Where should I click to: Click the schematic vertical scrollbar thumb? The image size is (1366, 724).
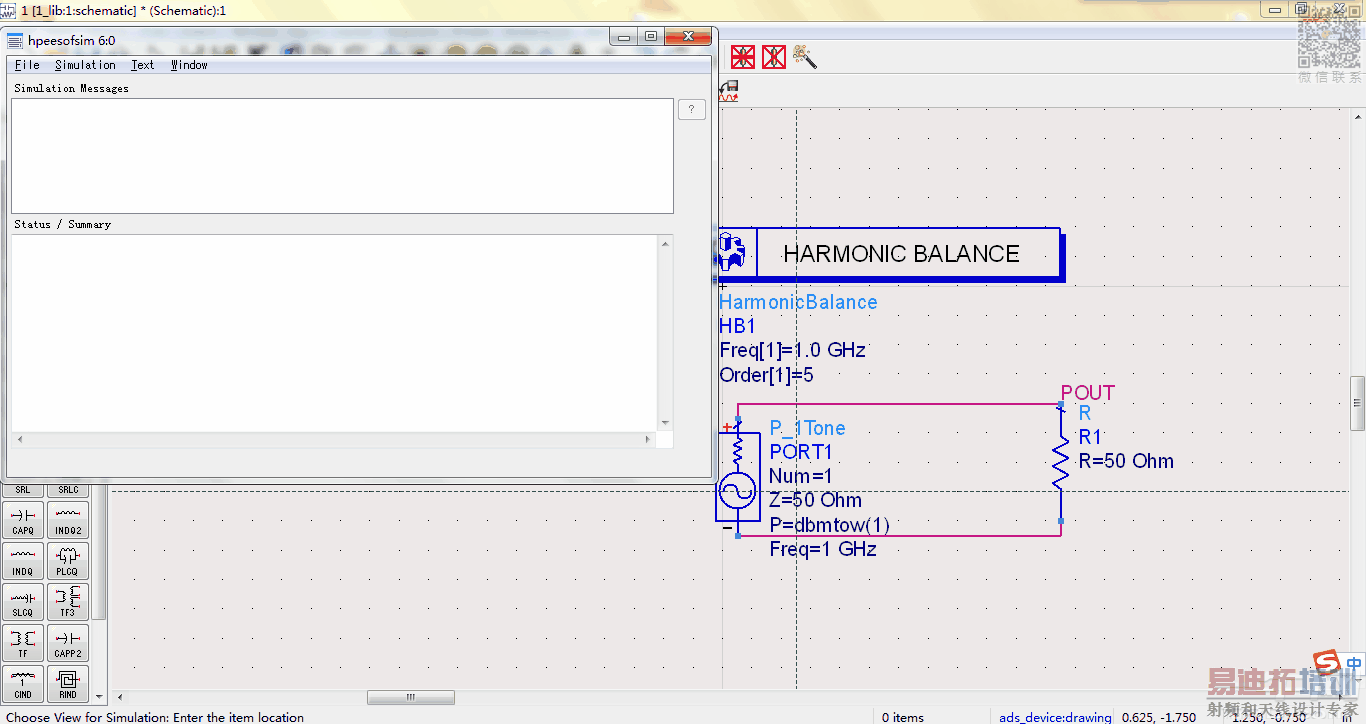point(1358,403)
